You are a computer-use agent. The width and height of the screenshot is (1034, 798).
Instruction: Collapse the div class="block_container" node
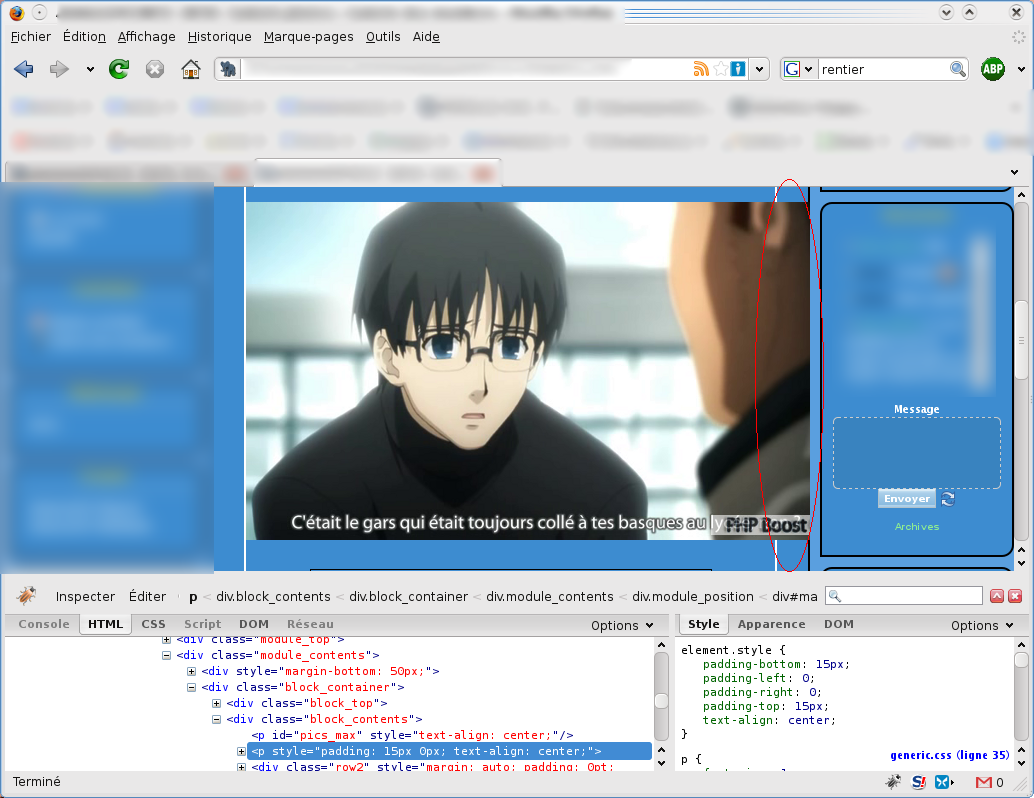click(192, 688)
